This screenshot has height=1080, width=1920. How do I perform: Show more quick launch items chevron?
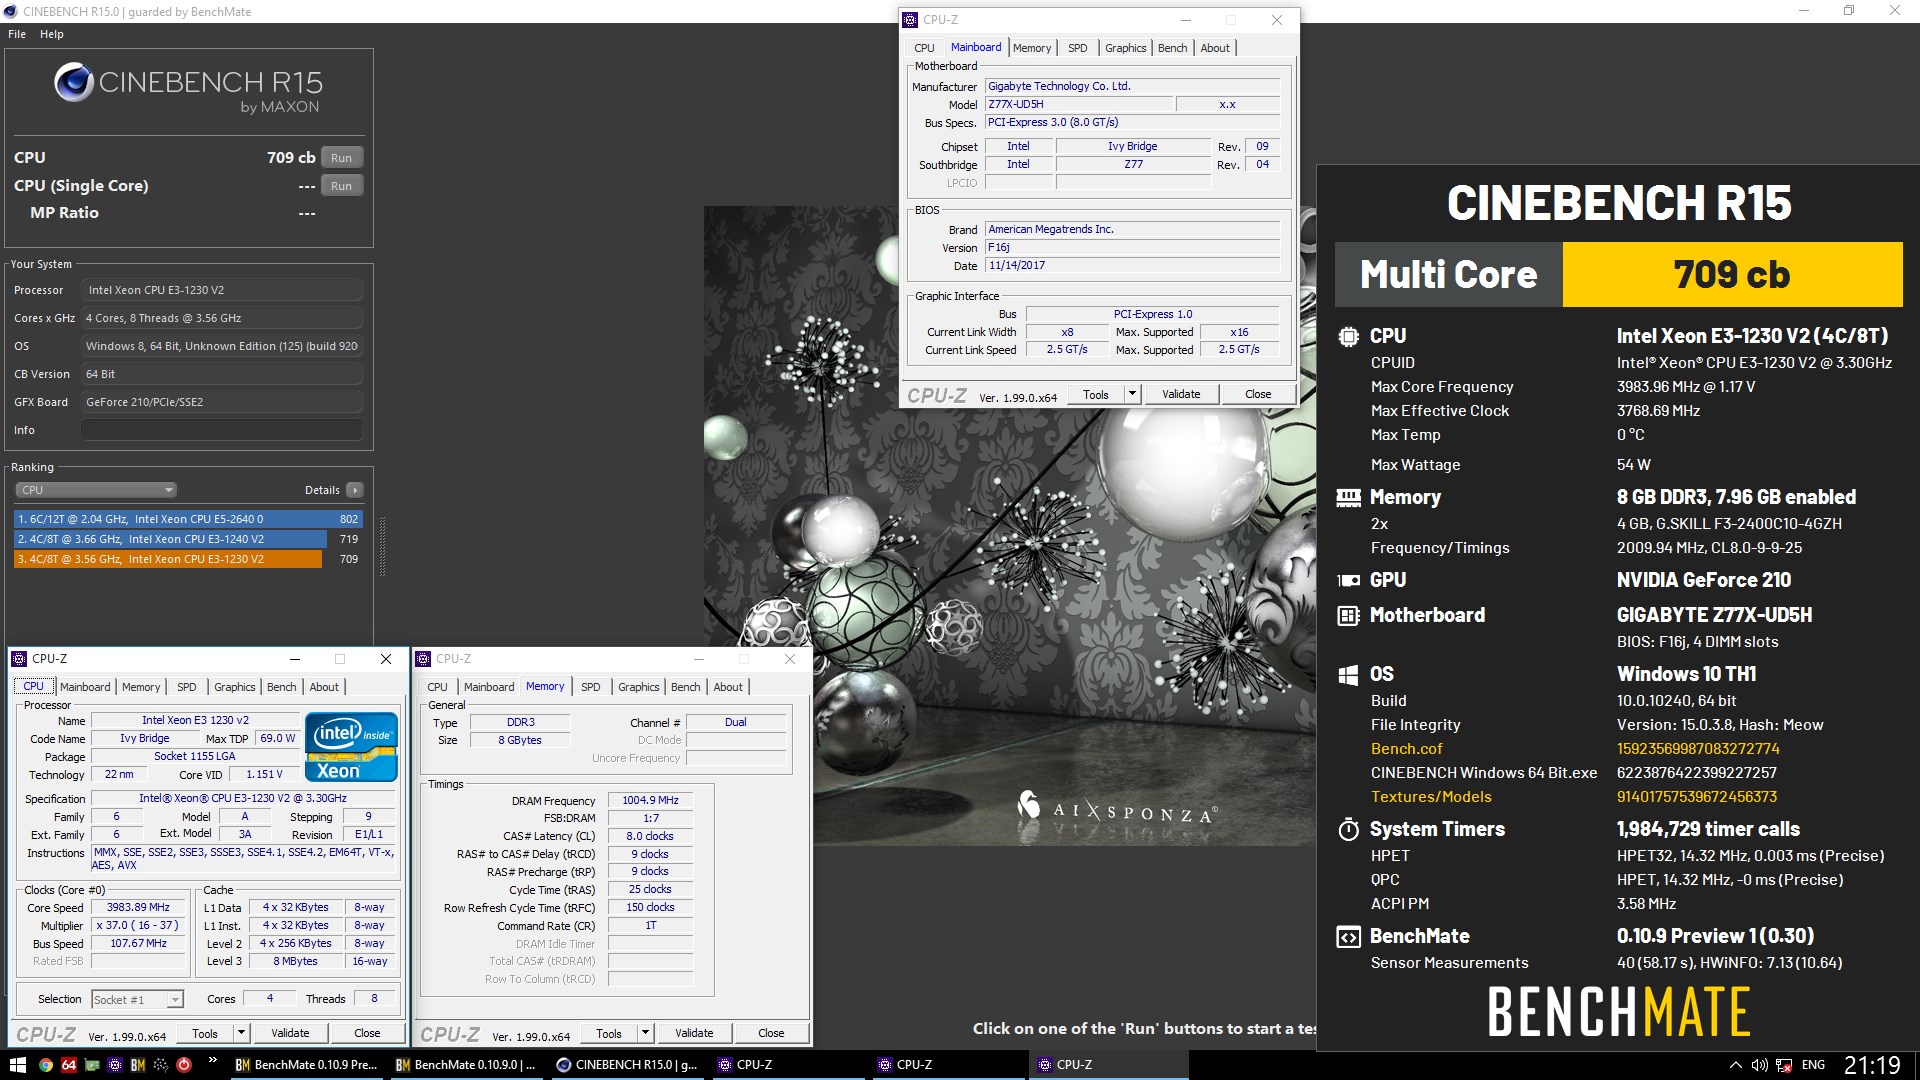point(212,1061)
